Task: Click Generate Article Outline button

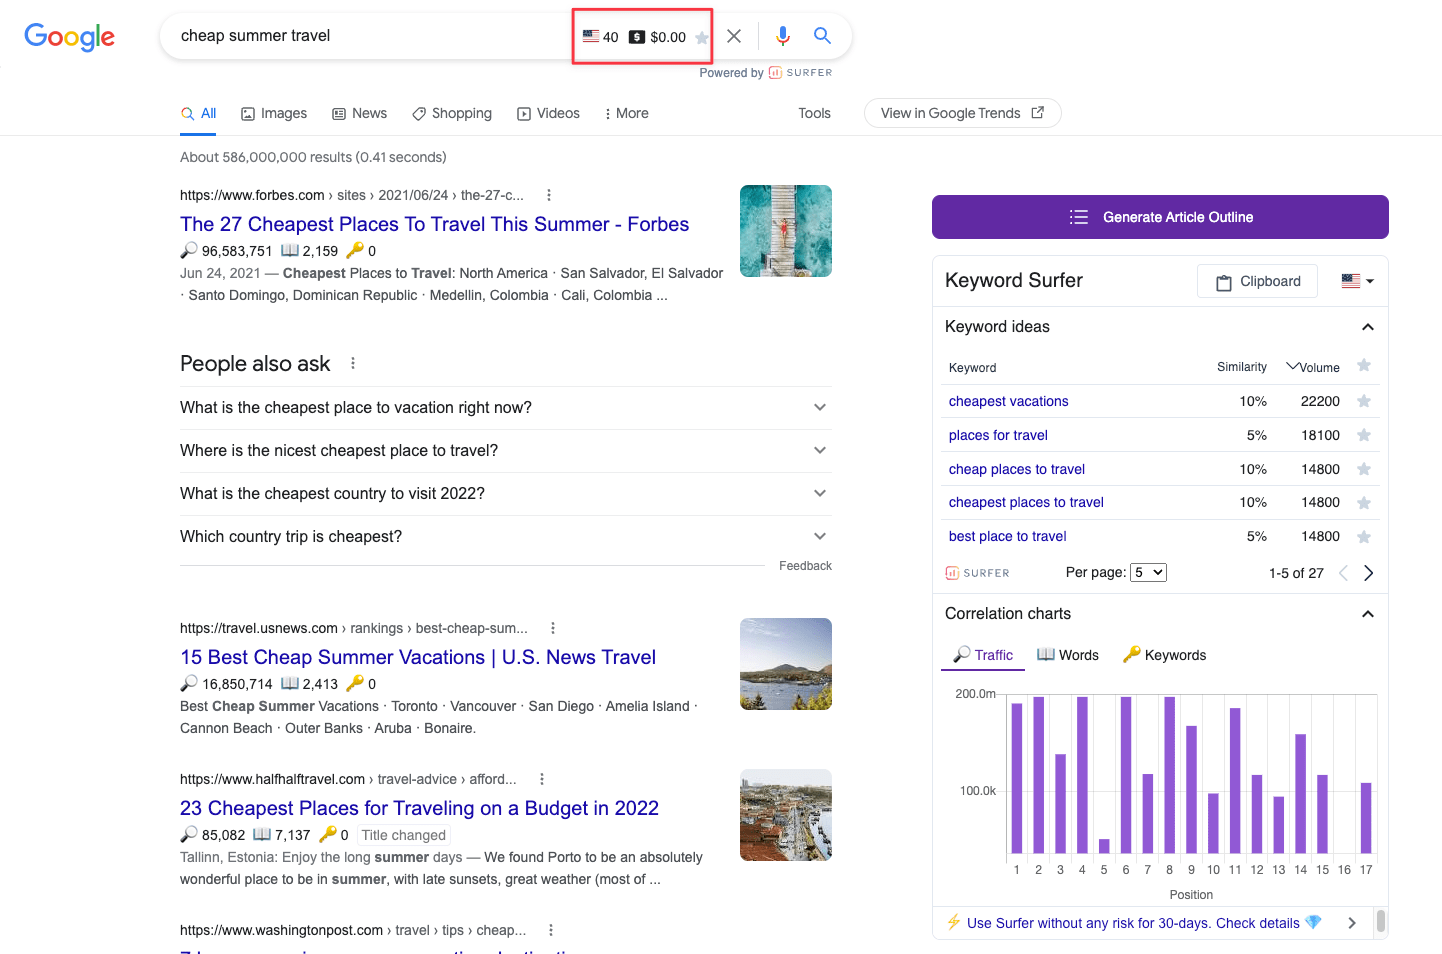Action: 1160,217
